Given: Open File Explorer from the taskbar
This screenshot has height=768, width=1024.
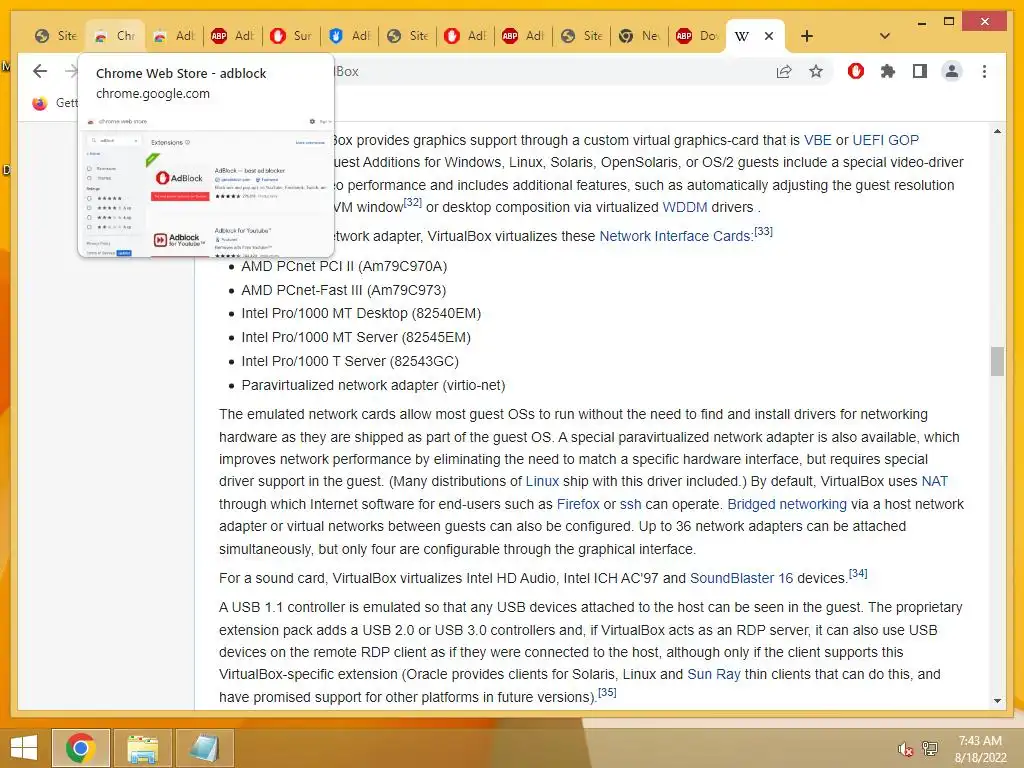Looking at the screenshot, I should (x=142, y=748).
